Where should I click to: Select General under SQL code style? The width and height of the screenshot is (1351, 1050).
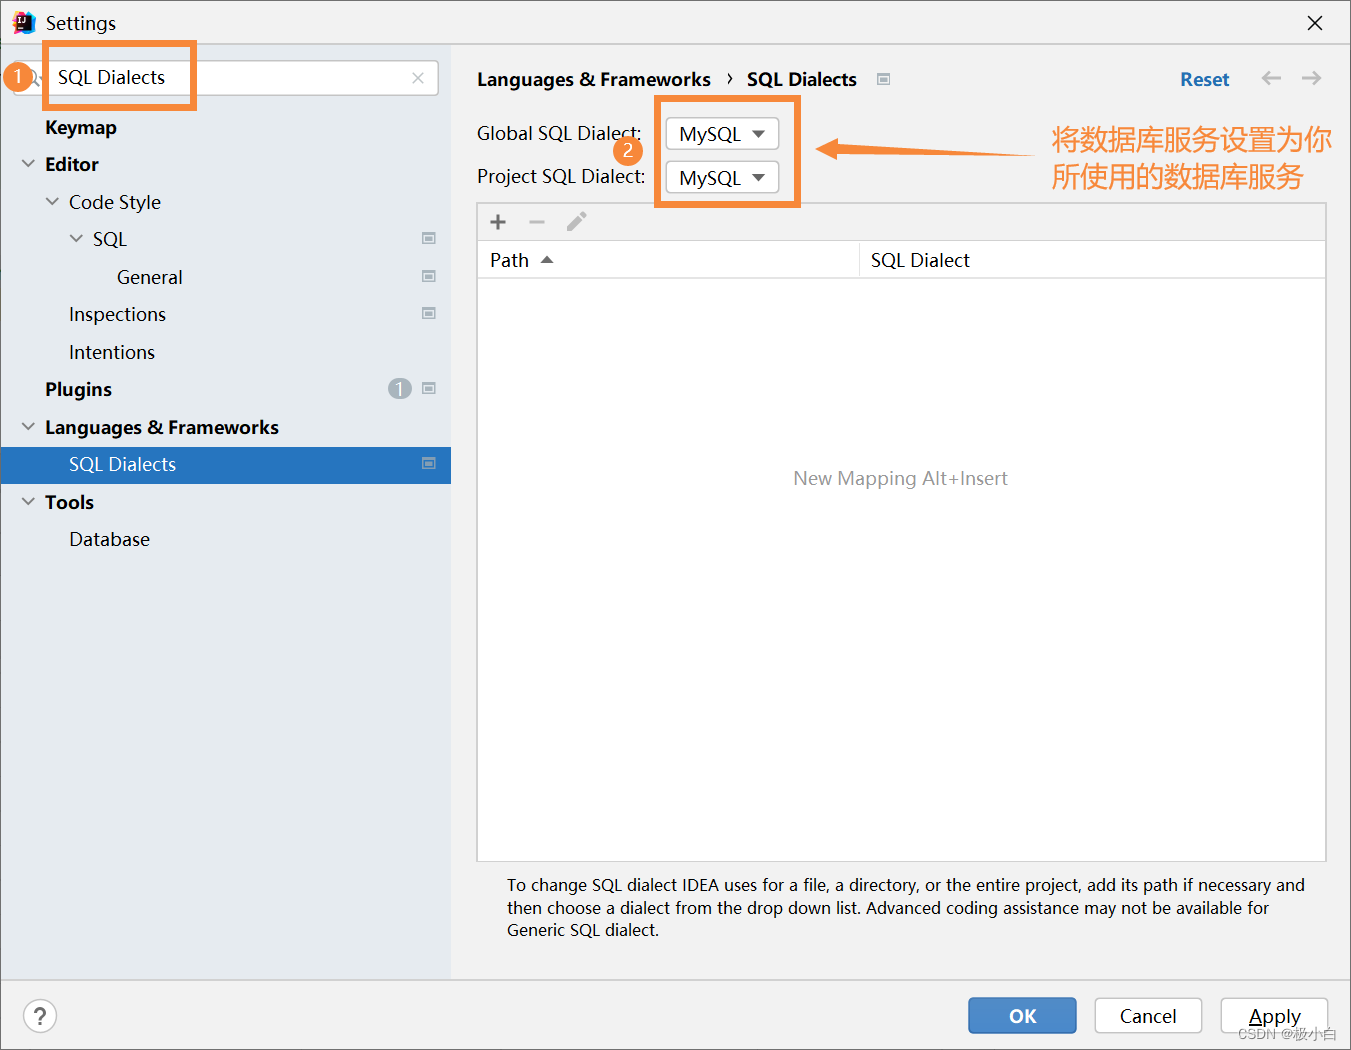coord(150,277)
